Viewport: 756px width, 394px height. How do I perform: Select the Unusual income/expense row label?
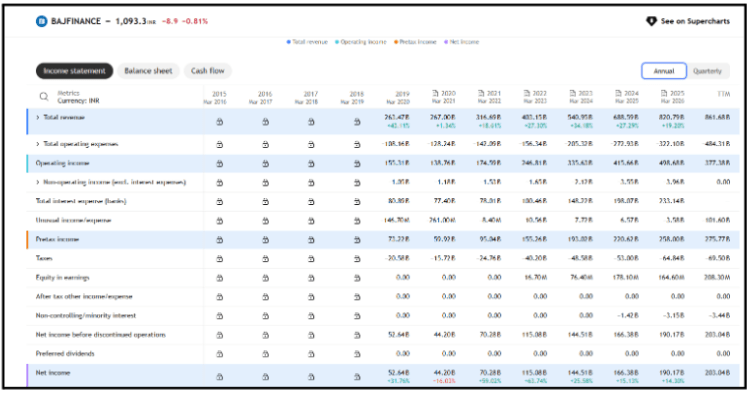73,220
